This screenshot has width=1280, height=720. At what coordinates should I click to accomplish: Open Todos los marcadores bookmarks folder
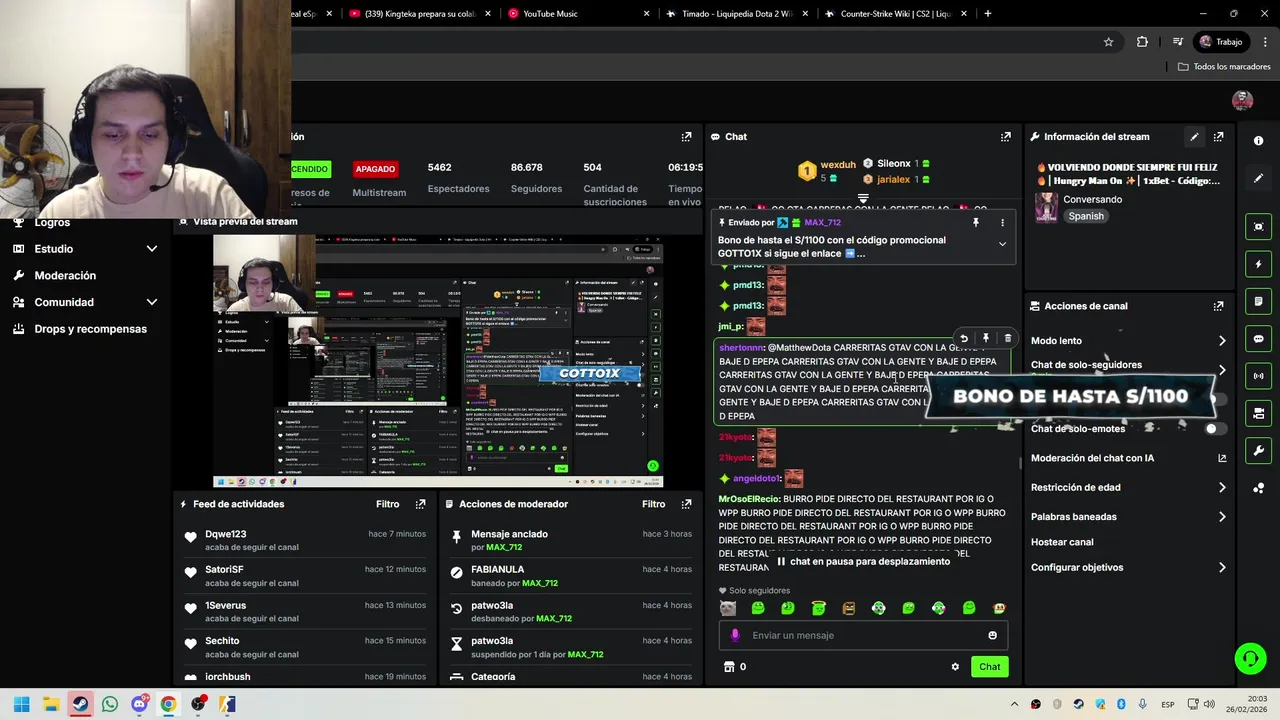click(x=1224, y=67)
